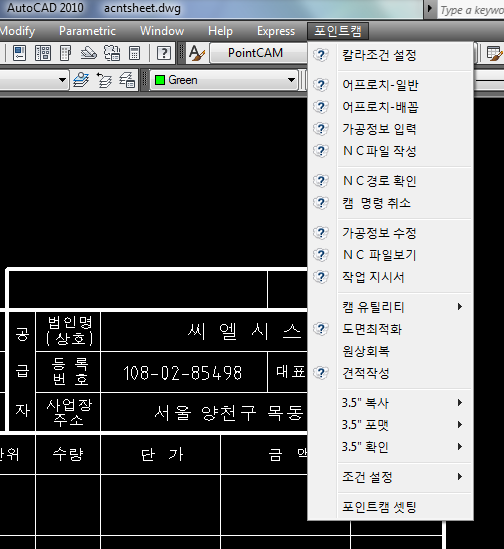Open the Tool Palettes icon

pos(65,53)
